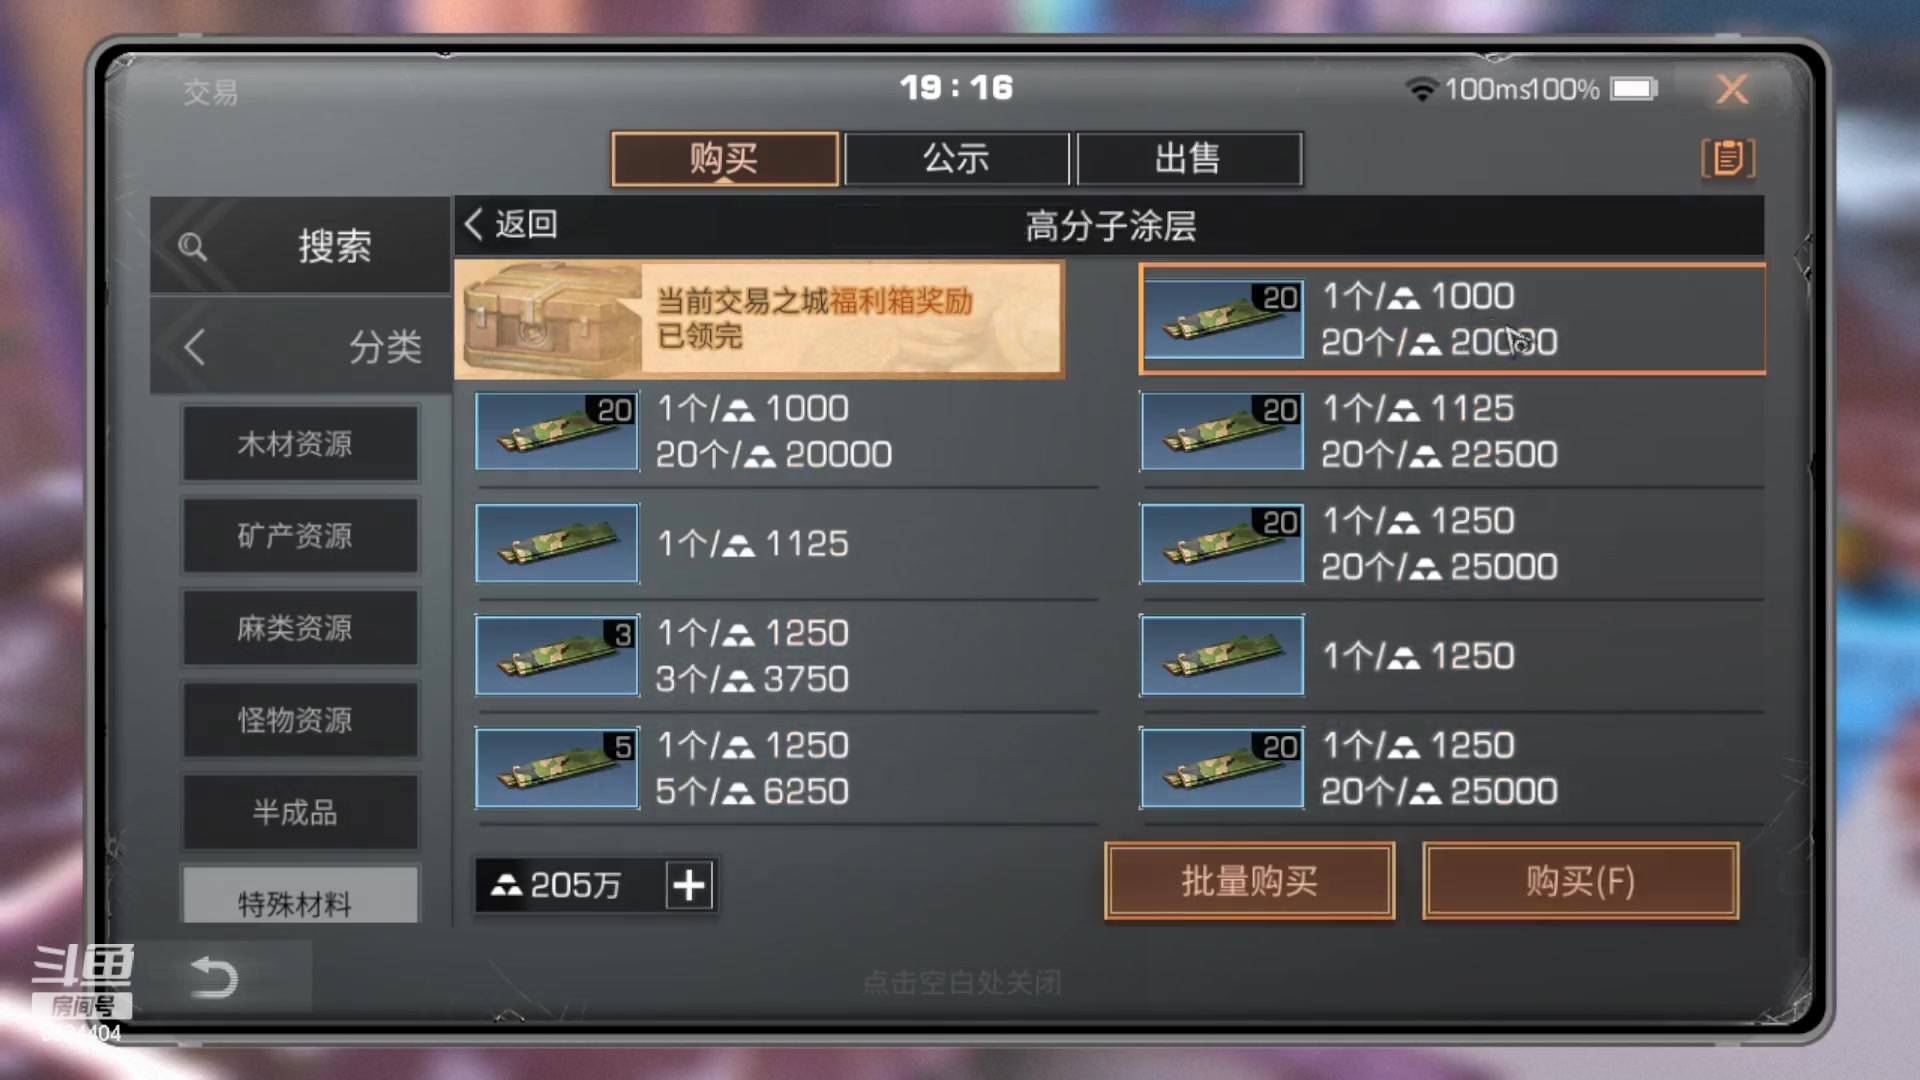This screenshot has width=1920, height=1080.
Task: Select the 20-pack listing priced 22500
Action: pos(1452,431)
